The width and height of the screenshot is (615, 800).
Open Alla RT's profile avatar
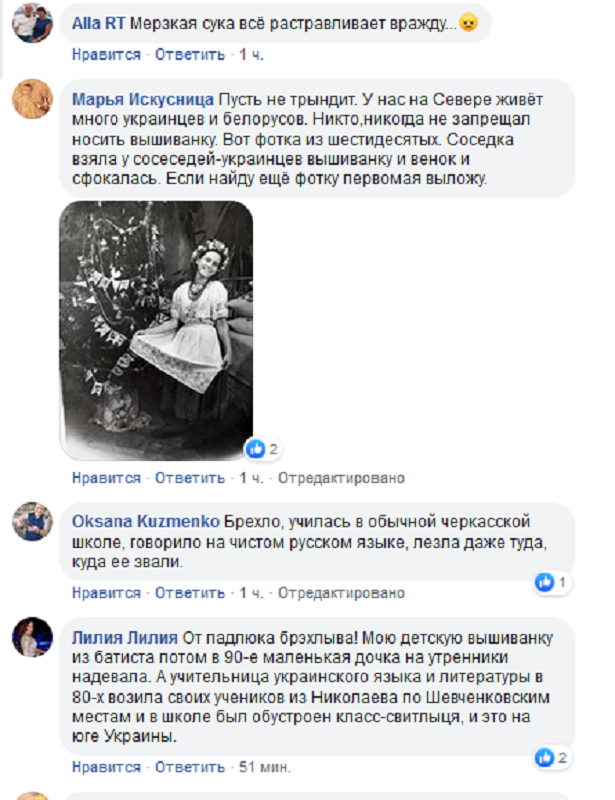coord(32,23)
